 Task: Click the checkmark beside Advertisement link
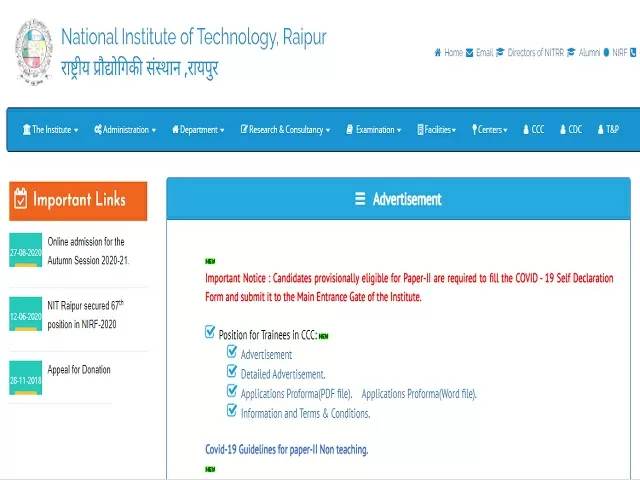(x=232, y=353)
